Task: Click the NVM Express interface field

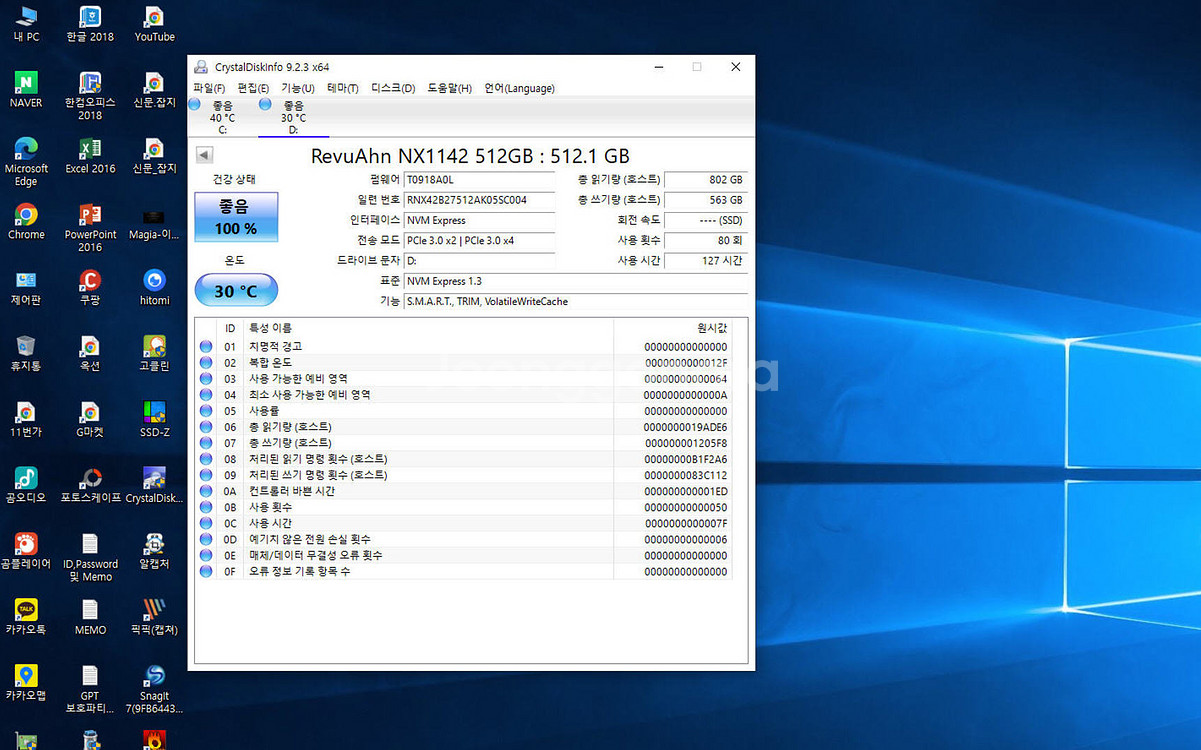Action: click(x=479, y=220)
